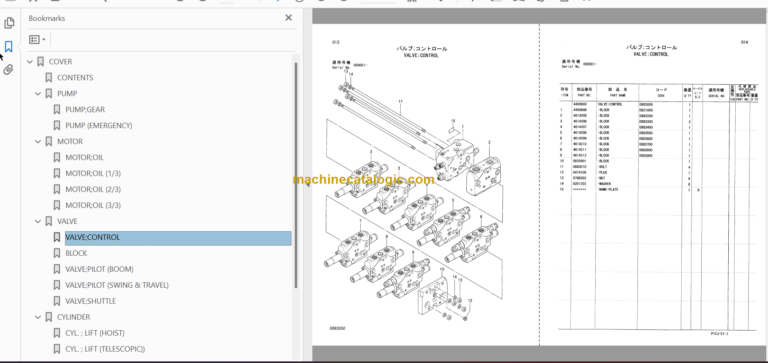The image size is (768, 363).
Task: Go to MOTOR;OIL (2/3) bookmark
Action: [93, 190]
